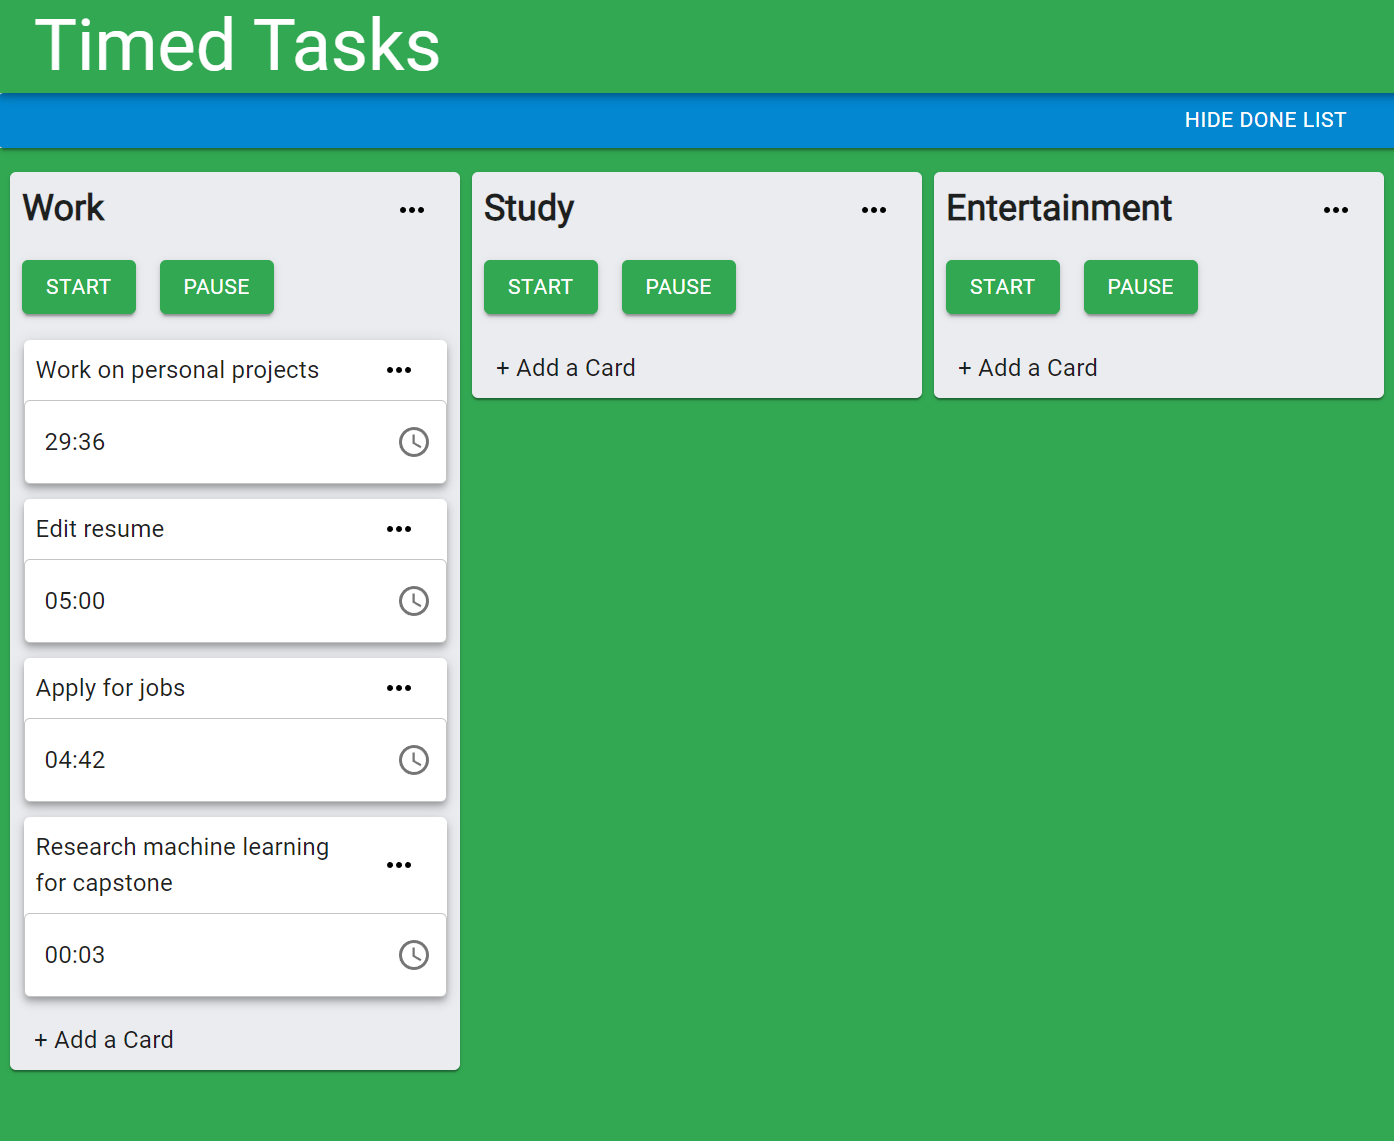Open the Study list three-dot menu
This screenshot has width=1394, height=1141.
[x=874, y=210]
